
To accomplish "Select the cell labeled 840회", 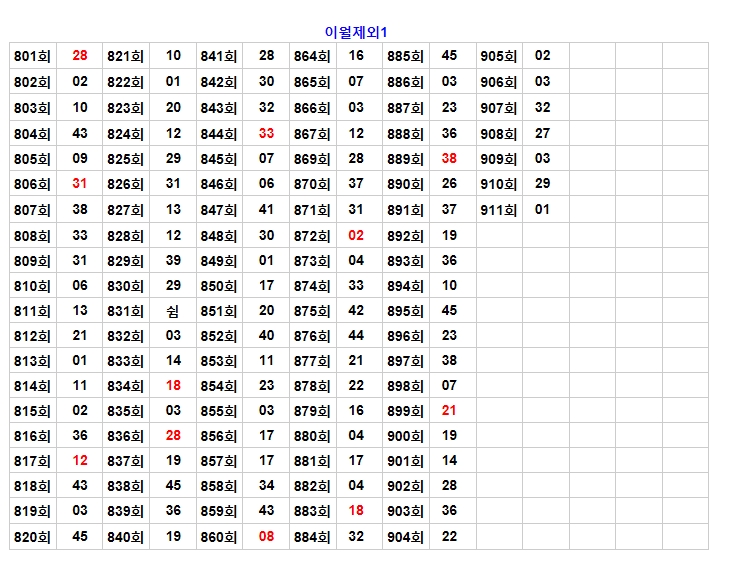I will coord(126,537).
